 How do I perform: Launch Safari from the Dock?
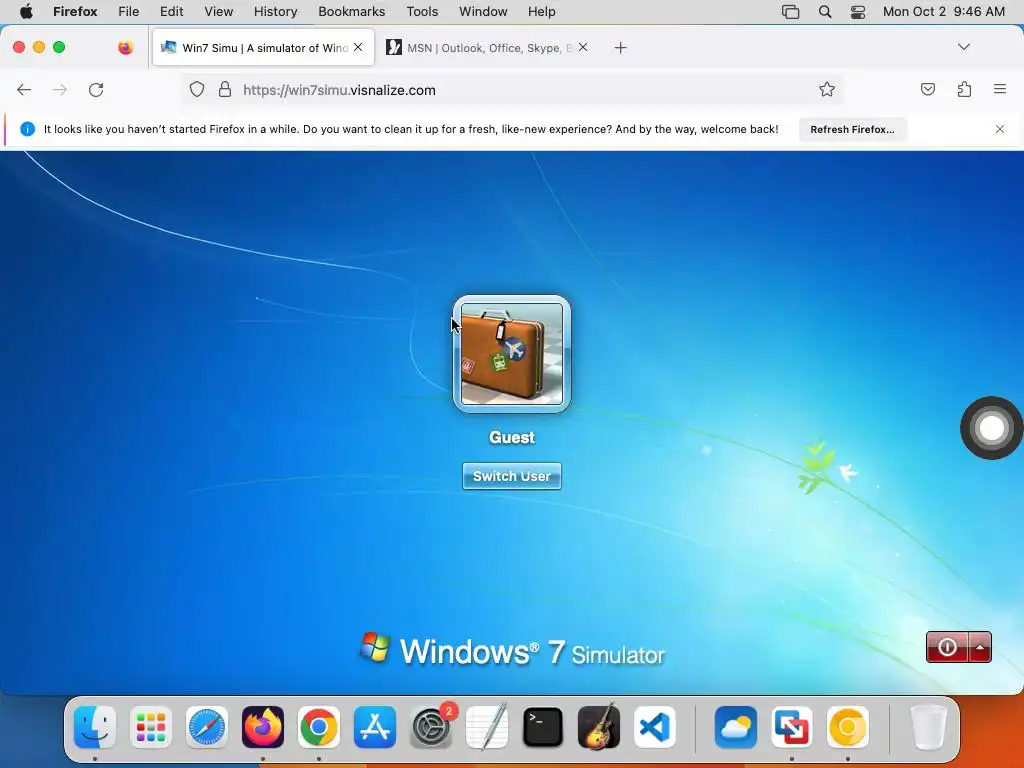point(207,727)
